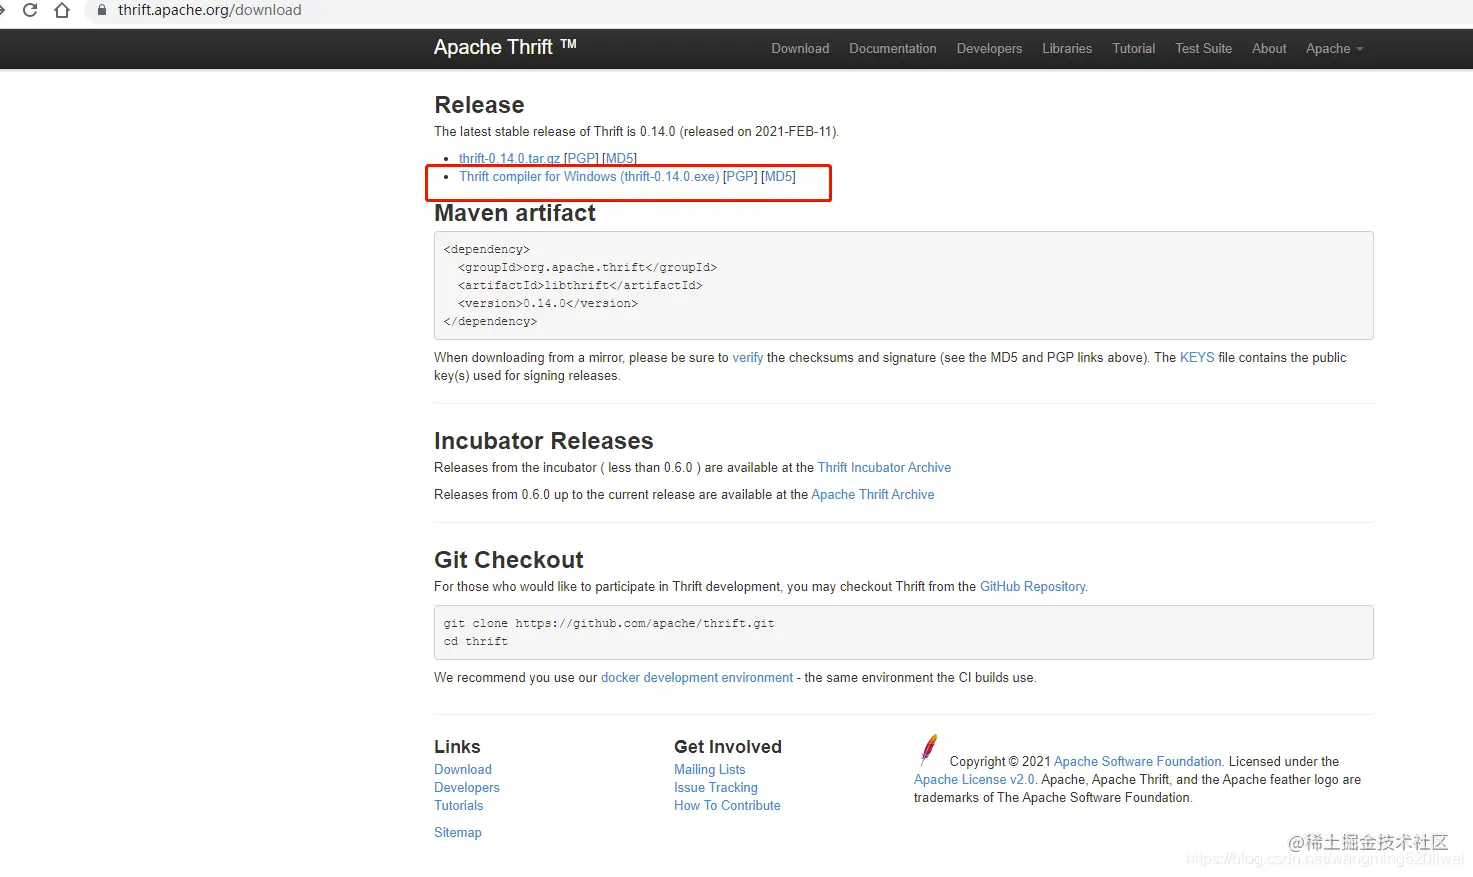Download Thrift compiler for Windows exe

[x=589, y=177]
